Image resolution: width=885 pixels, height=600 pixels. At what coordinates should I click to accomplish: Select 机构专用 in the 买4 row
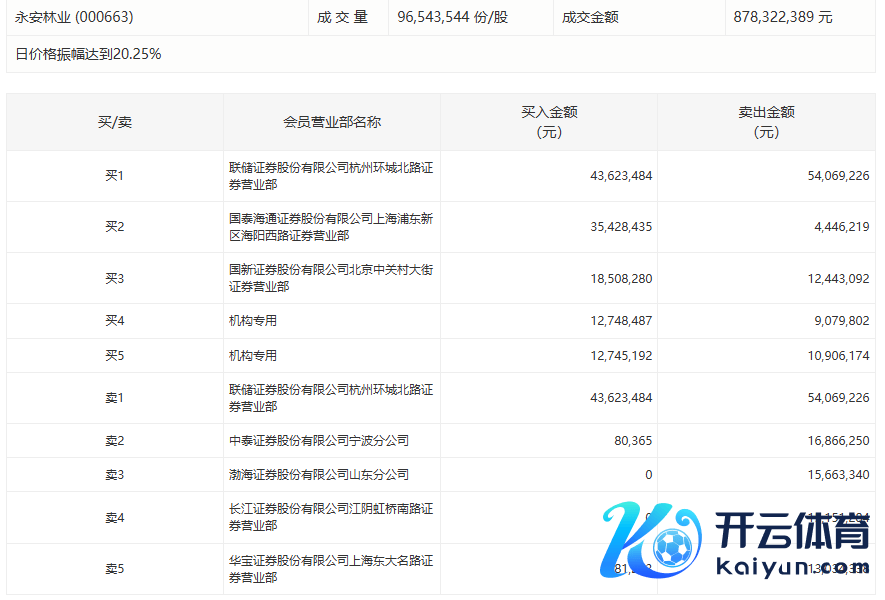(253, 321)
